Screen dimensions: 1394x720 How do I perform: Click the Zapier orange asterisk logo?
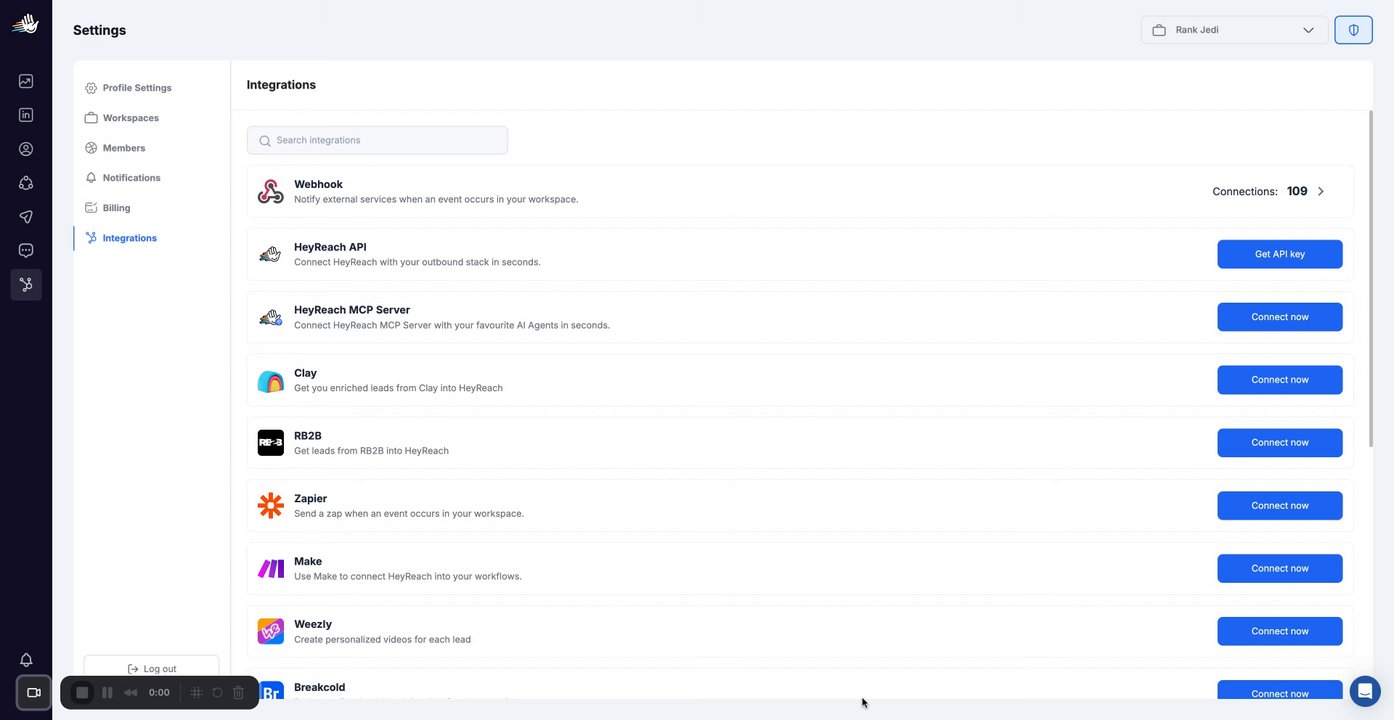(270, 506)
